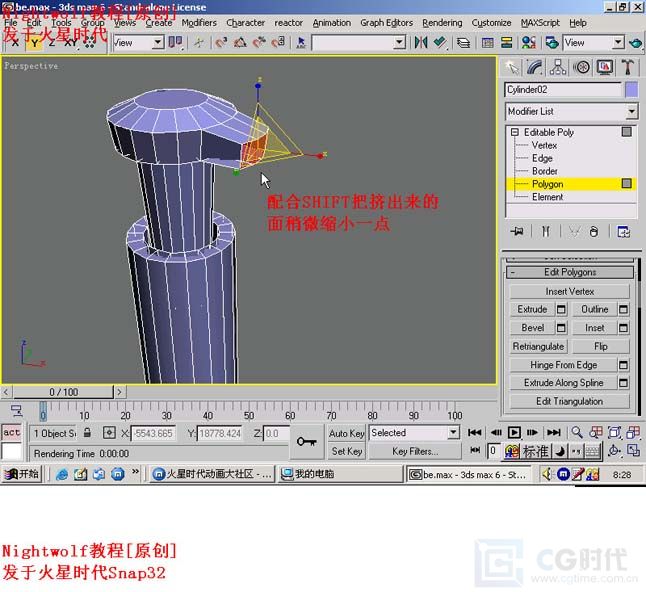Open the Material Editor icon
This screenshot has height=592, width=646.
[528, 42]
